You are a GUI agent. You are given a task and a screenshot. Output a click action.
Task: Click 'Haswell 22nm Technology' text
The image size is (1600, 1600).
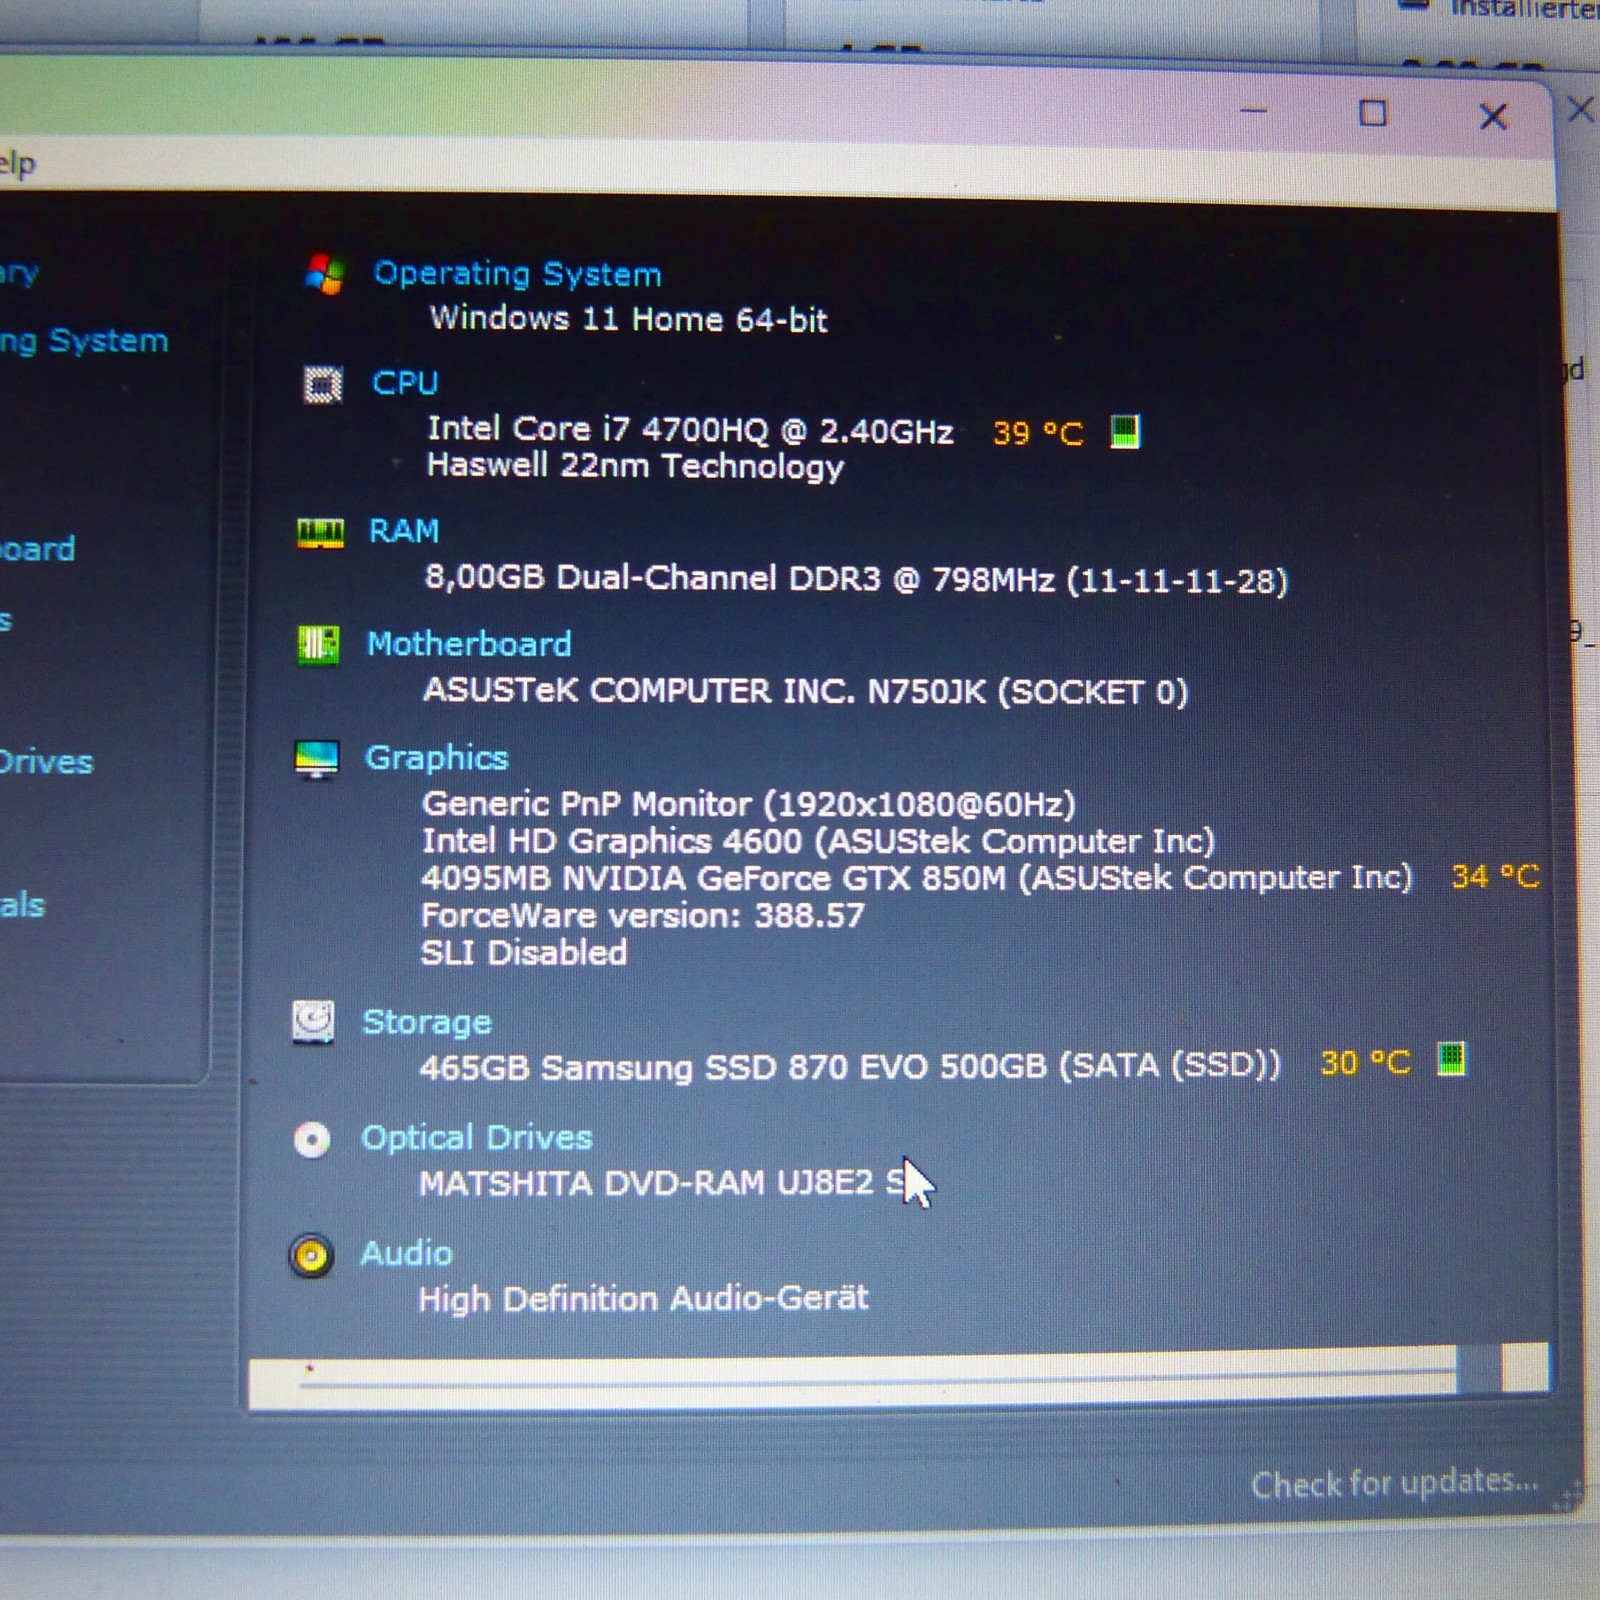635,466
